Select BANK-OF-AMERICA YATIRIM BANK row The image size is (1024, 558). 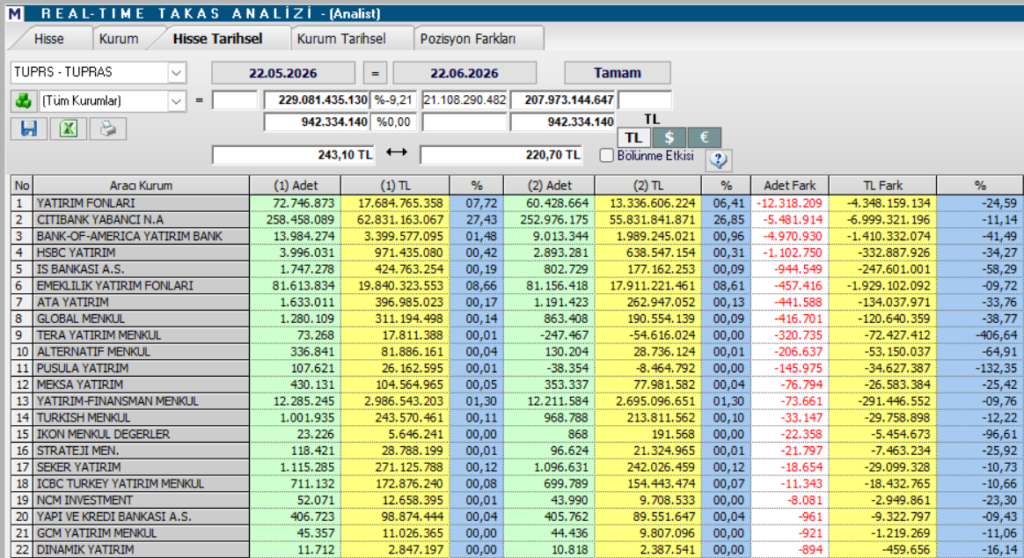point(516,236)
